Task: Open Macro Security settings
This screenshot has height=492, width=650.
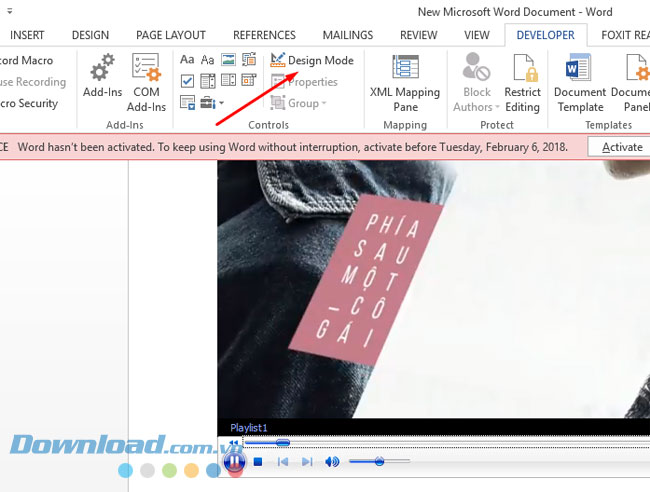Action: click(x=29, y=103)
